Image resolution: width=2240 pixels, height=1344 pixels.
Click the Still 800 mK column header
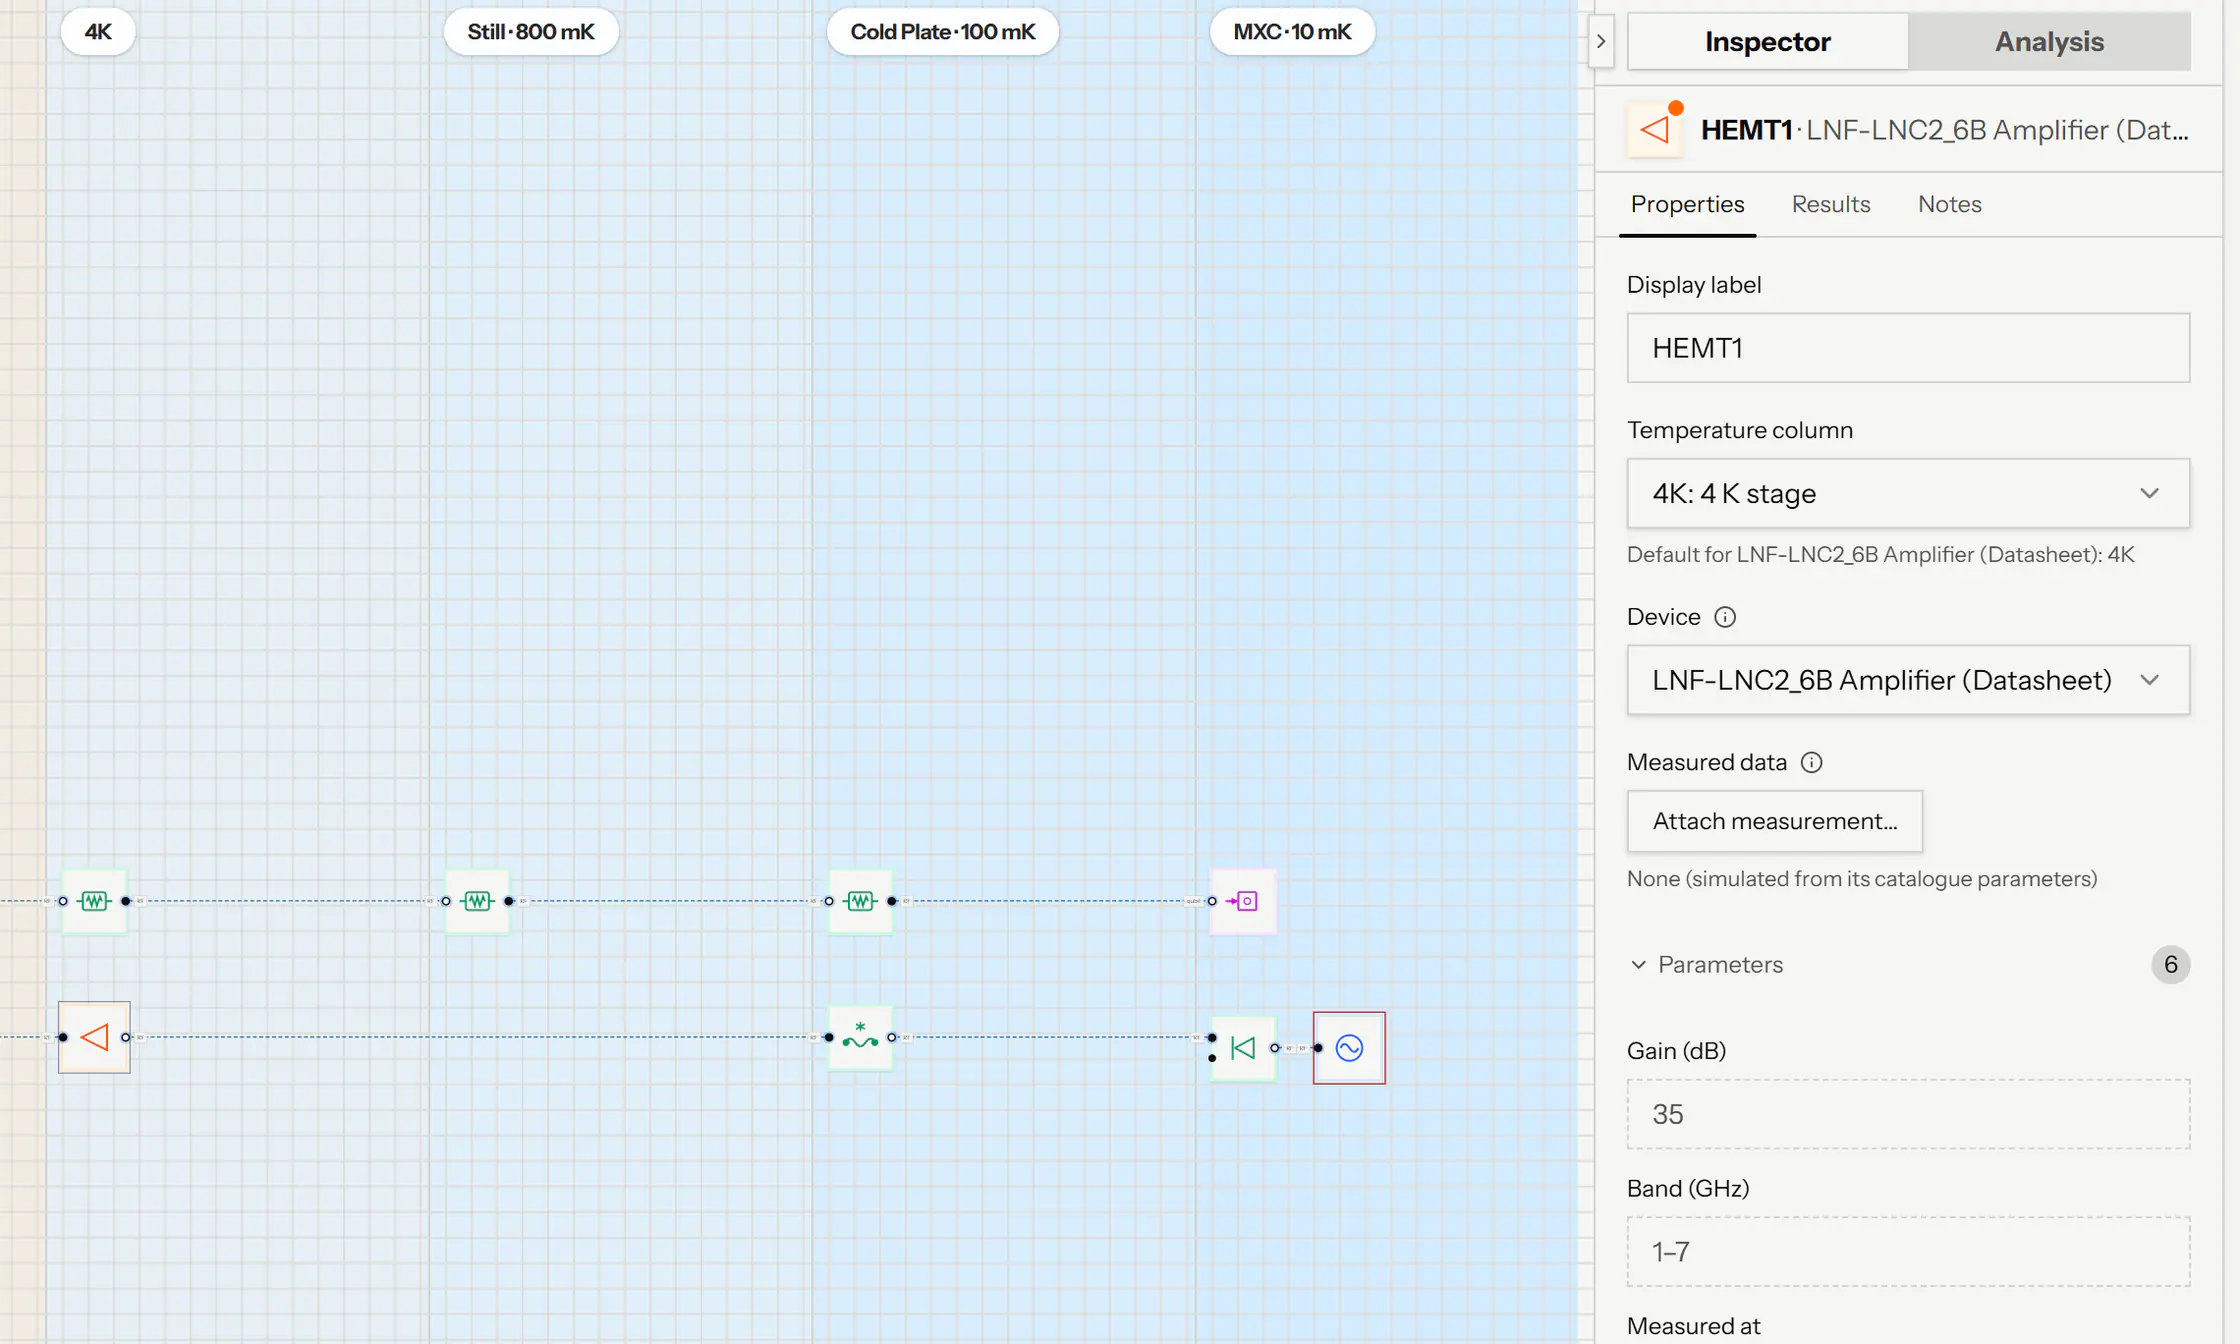[x=531, y=32]
